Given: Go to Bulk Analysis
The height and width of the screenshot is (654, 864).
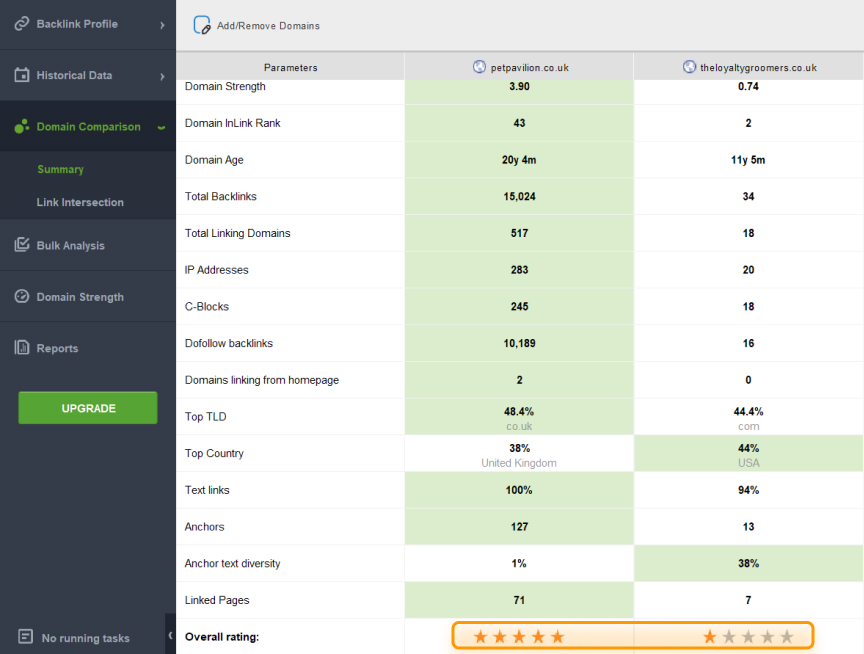Looking at the screenshot, I should pyautogui.click(x=88, y=245).
